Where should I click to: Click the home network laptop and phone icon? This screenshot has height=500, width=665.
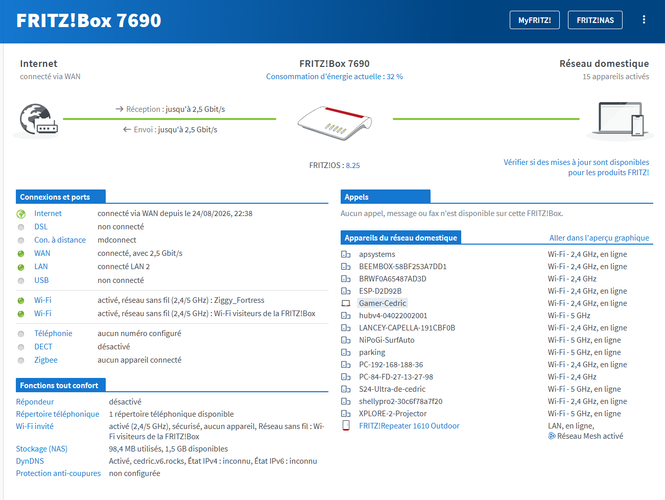click(620, 119)
